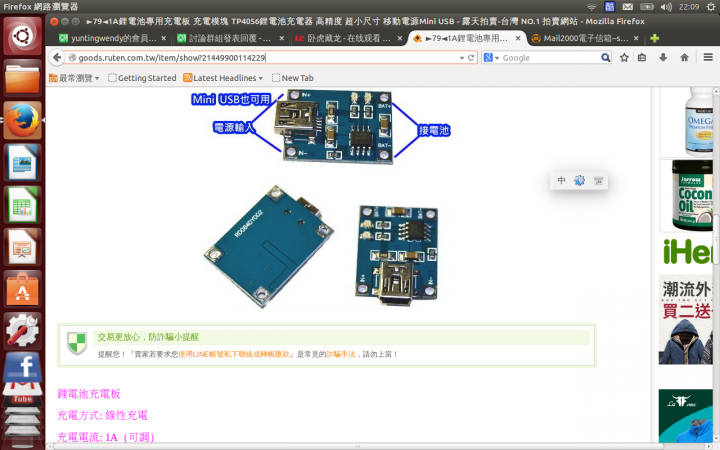Switch to 卧虎藏龙-在线观看 tab
This screenshot has width=720, height=450.
(349, 38)
